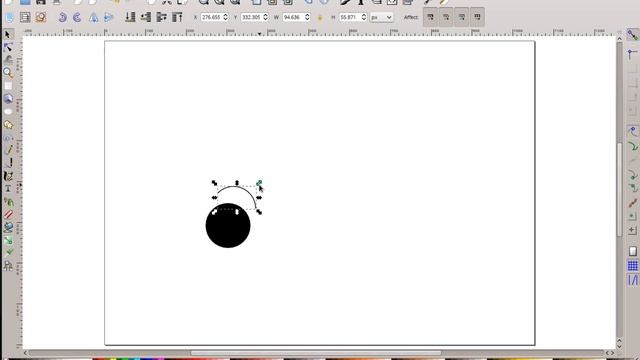The image size is (640, 360).
Task: Toggle third Affect button (move gradients)
Action: coord(462,17)
